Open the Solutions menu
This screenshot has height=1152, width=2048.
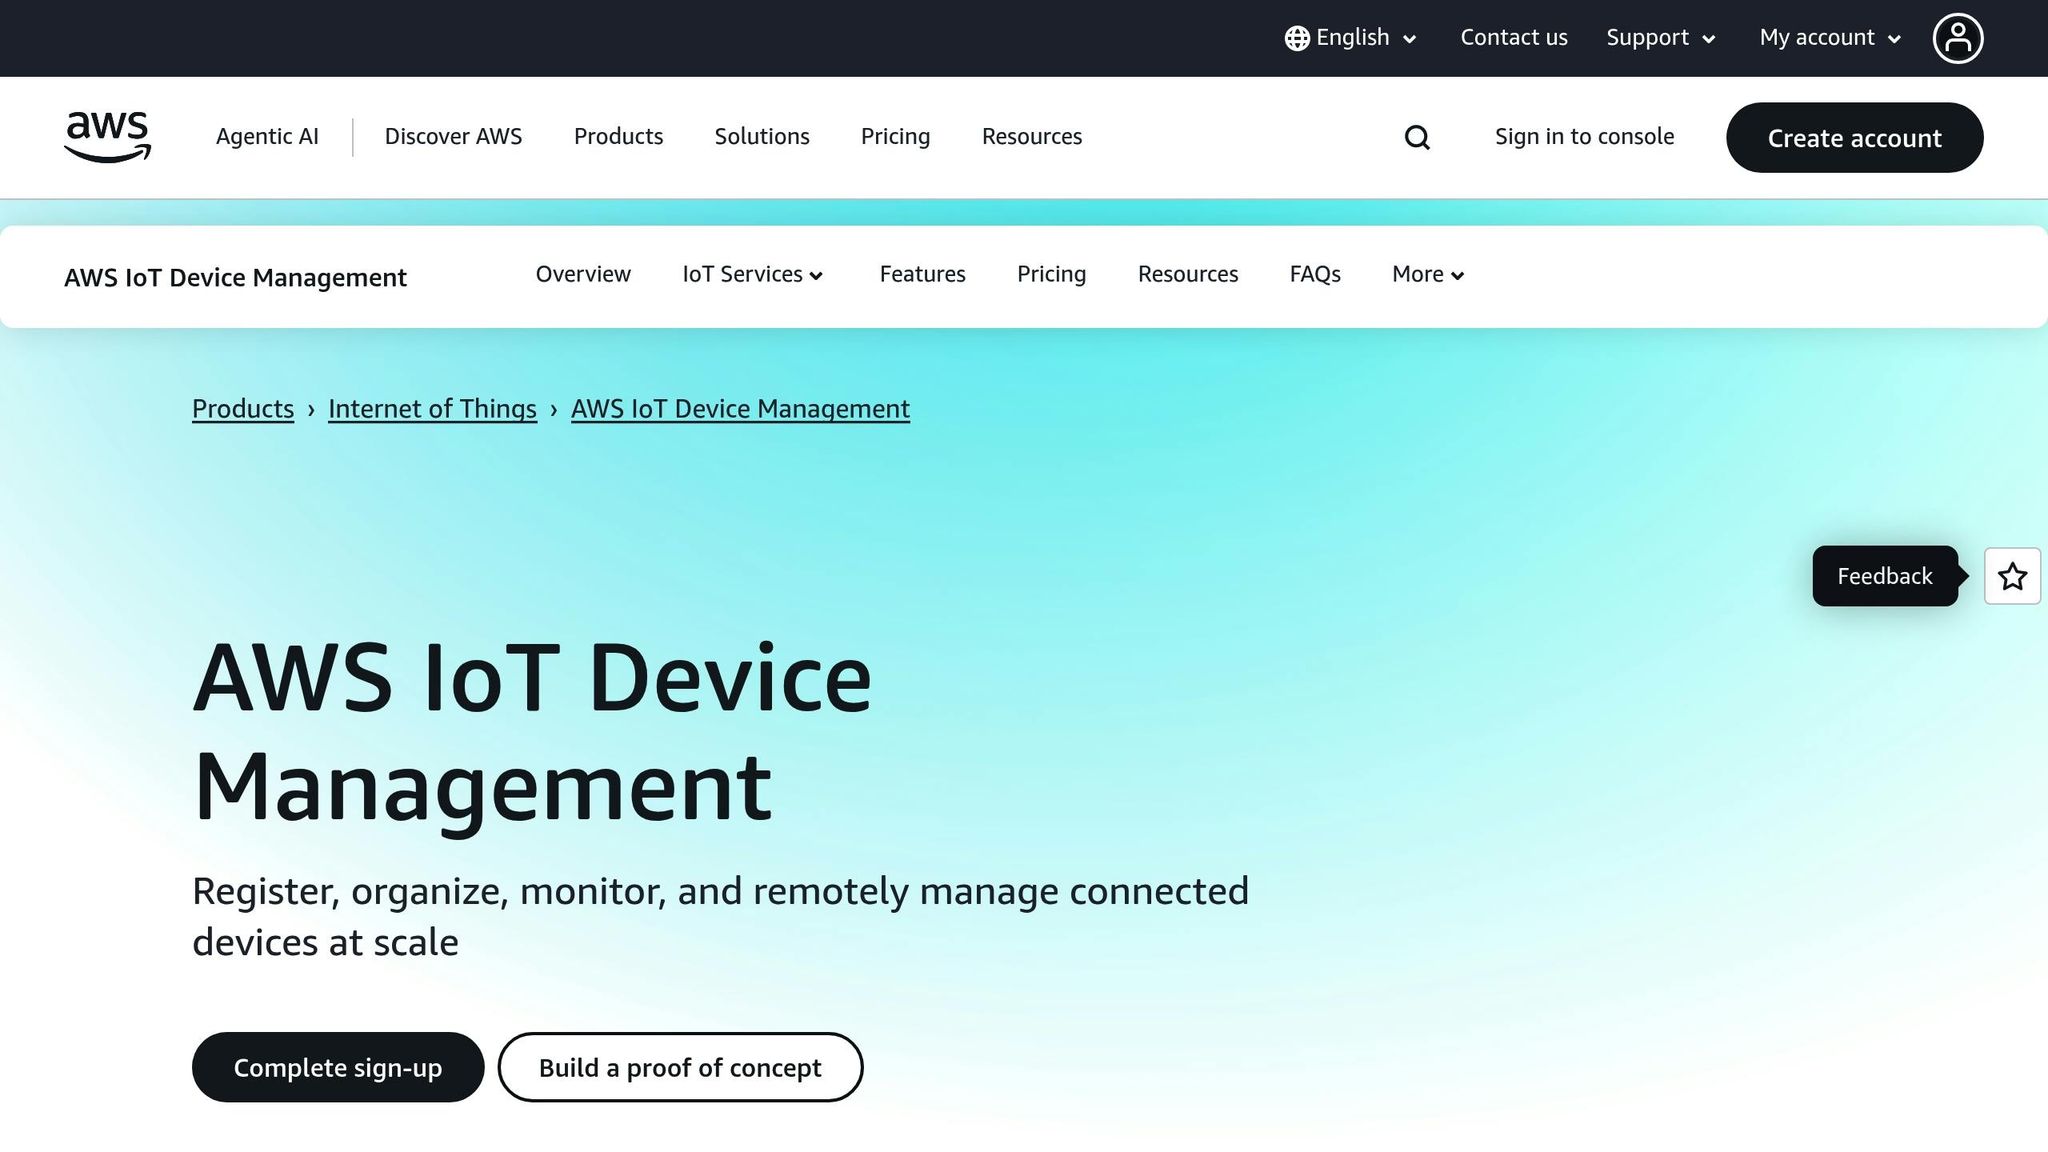click(x=762, y=137)
